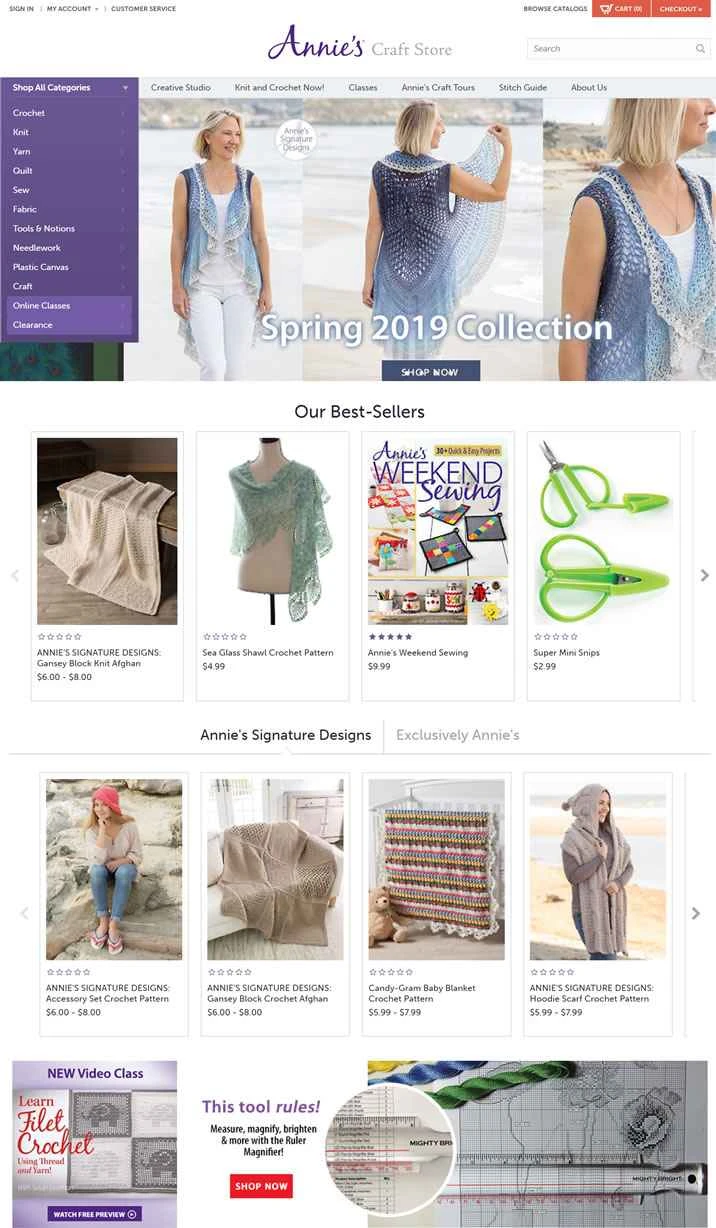
Task: Click the Checkout button
Action: pyautogui.click(x=681, y=9)
